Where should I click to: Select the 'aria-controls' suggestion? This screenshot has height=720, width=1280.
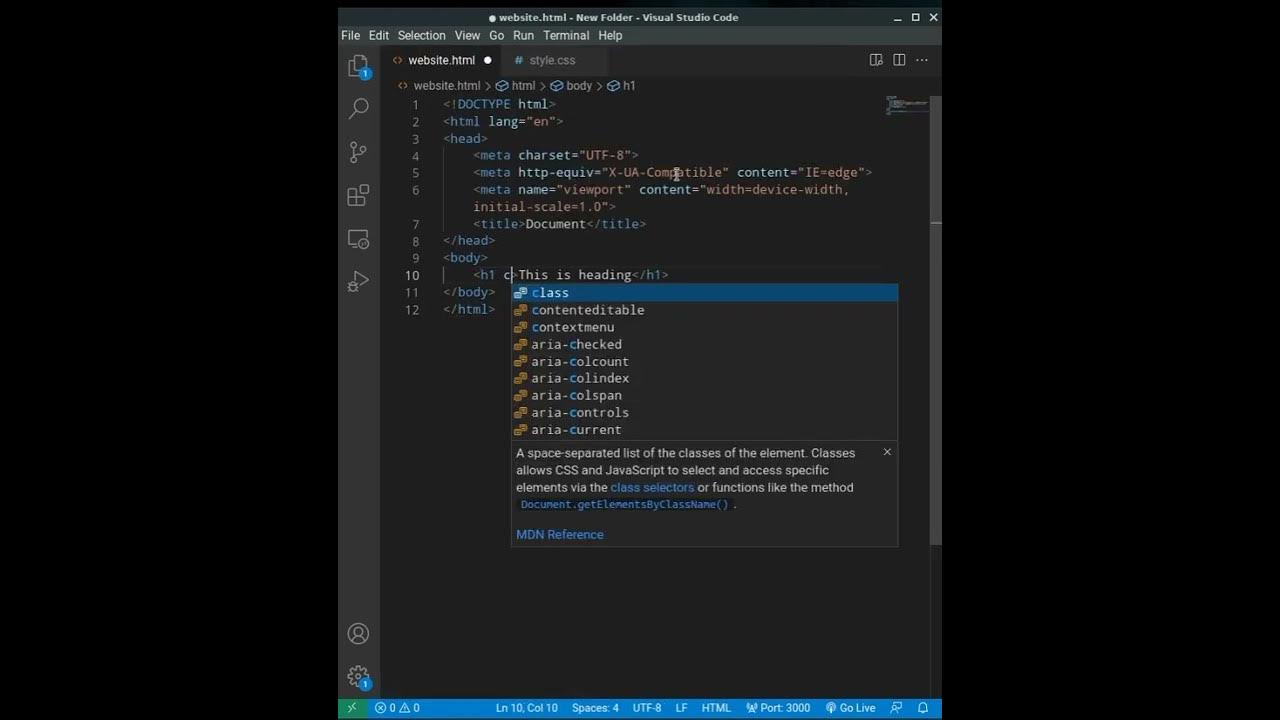point(705,412)
